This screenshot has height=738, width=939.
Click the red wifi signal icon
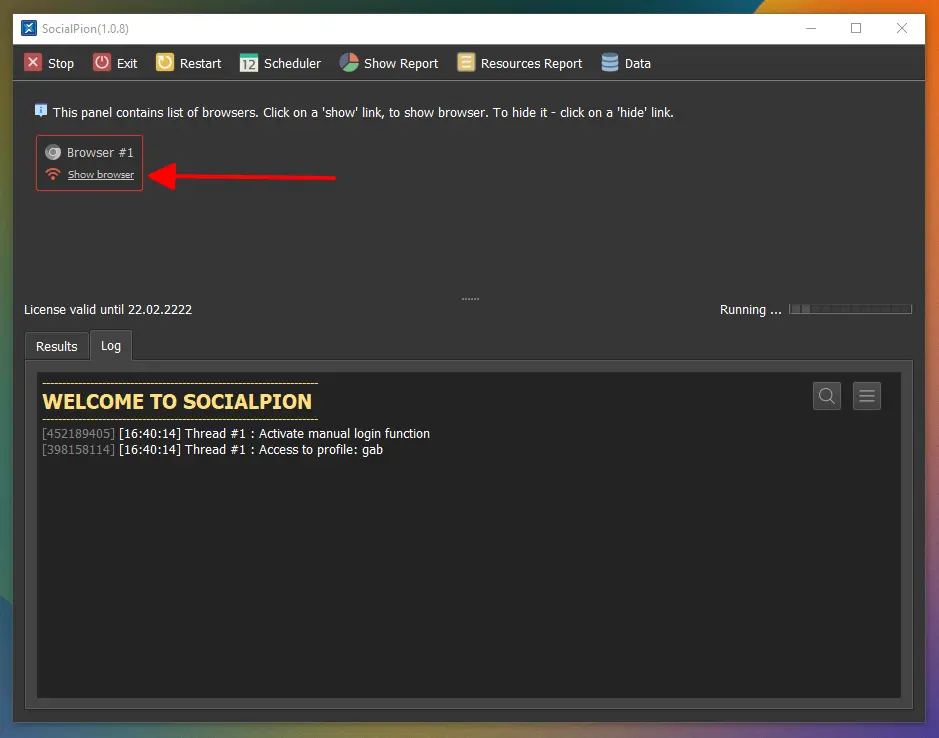[53, 174]
